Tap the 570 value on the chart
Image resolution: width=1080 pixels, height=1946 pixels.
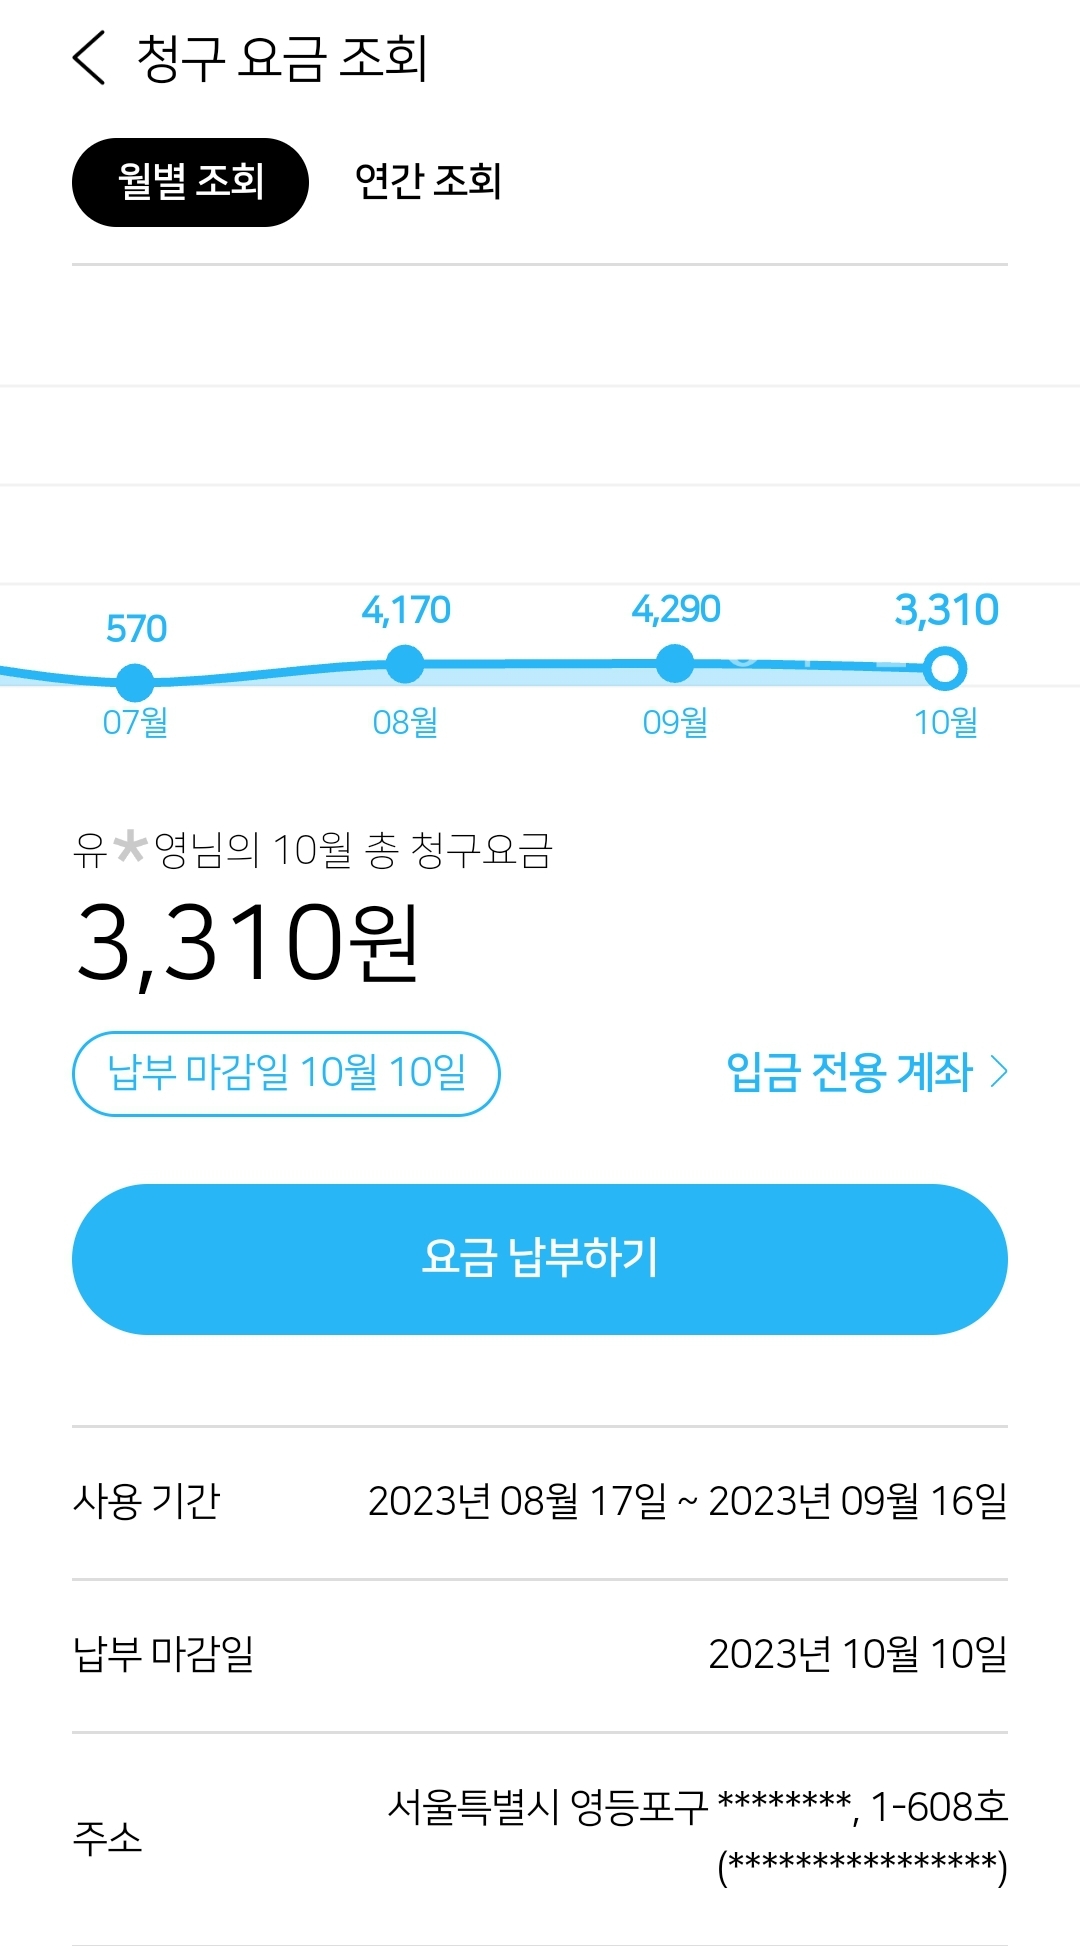pyautogui.click(x=136, y=629)
